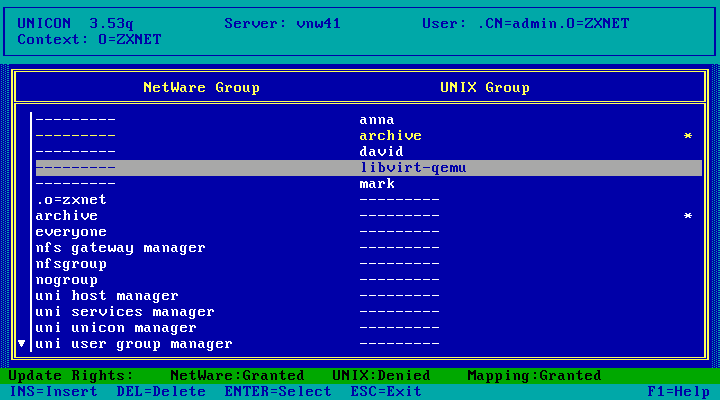Click the ESC=Exit key hint
The height and width of the screenshot is (400, 720).
pyautogui.click(x=386, y=392)
